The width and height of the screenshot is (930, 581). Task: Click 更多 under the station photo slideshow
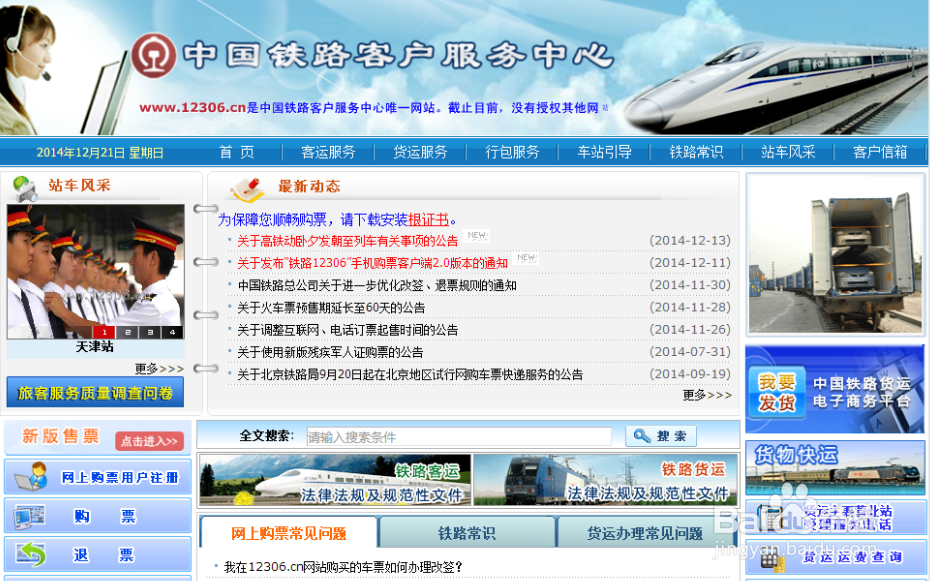click(158, 369)
